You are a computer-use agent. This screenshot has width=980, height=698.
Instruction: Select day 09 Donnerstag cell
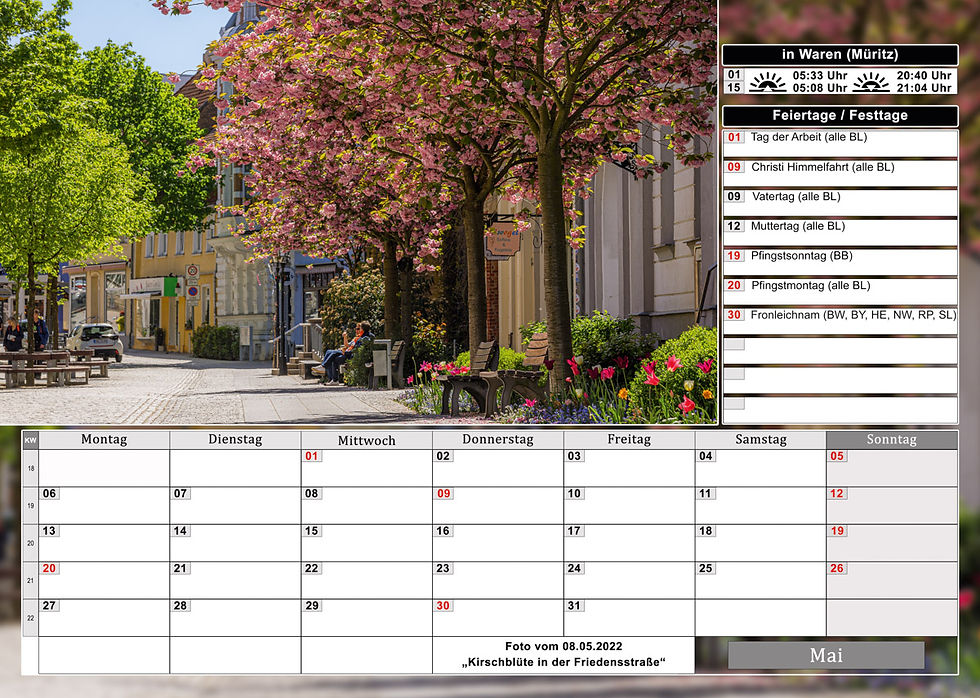tap(498, 506)
